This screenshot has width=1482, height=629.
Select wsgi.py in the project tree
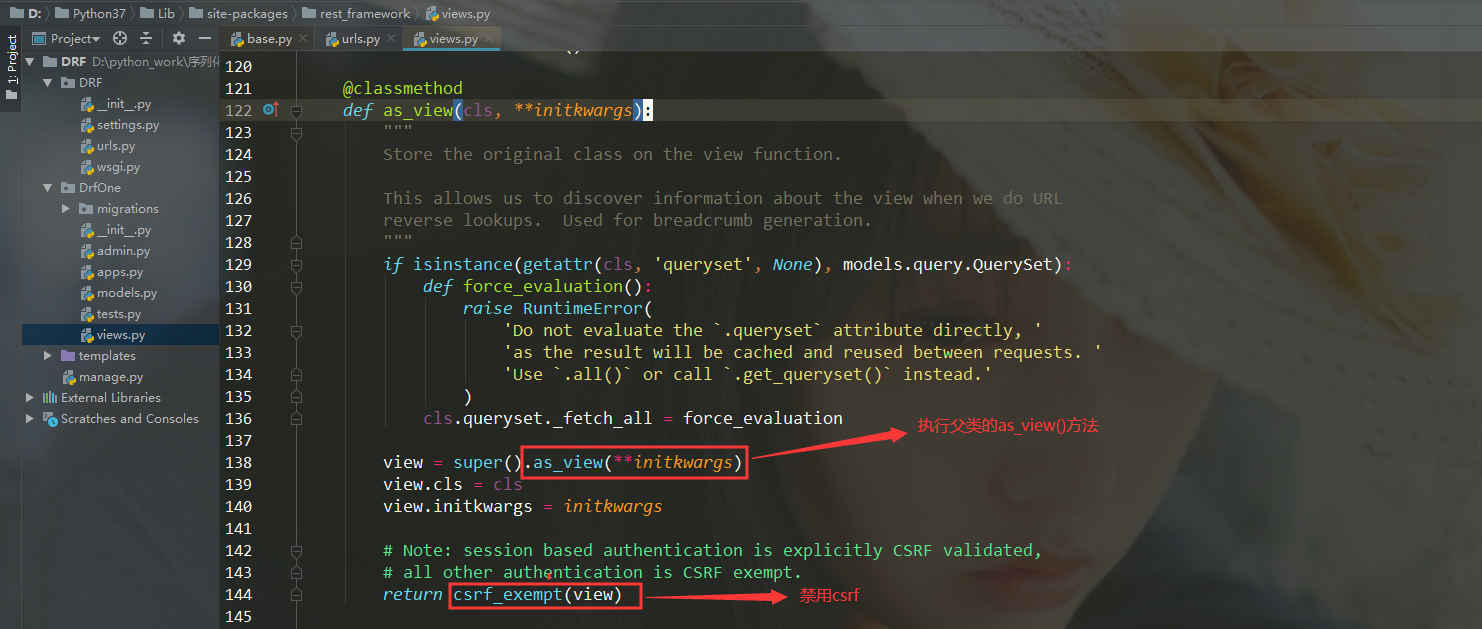[120, 167]
